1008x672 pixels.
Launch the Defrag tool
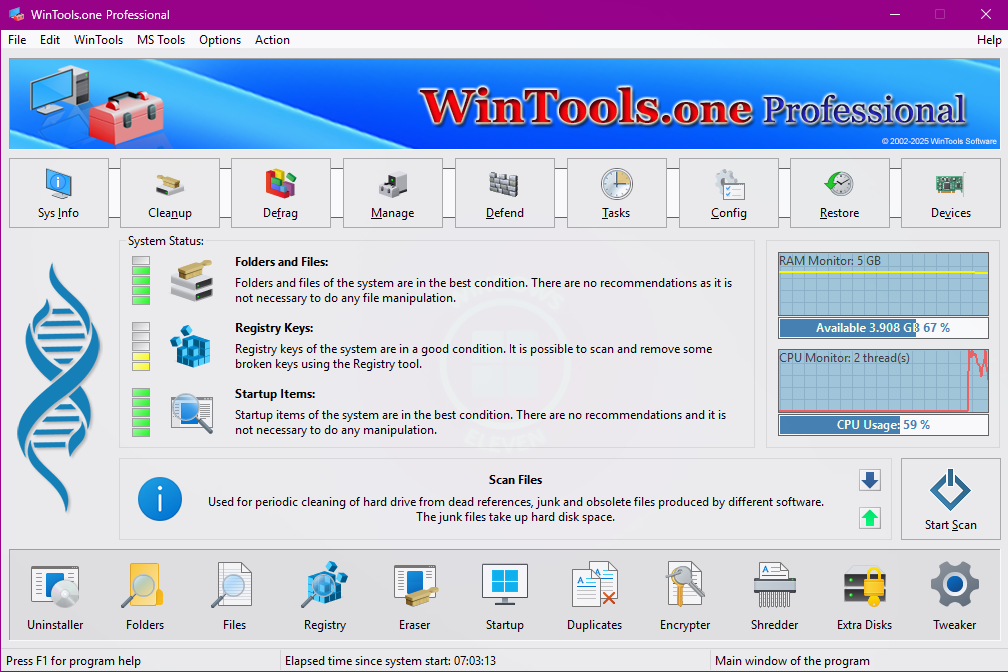(x=281, y=193)
